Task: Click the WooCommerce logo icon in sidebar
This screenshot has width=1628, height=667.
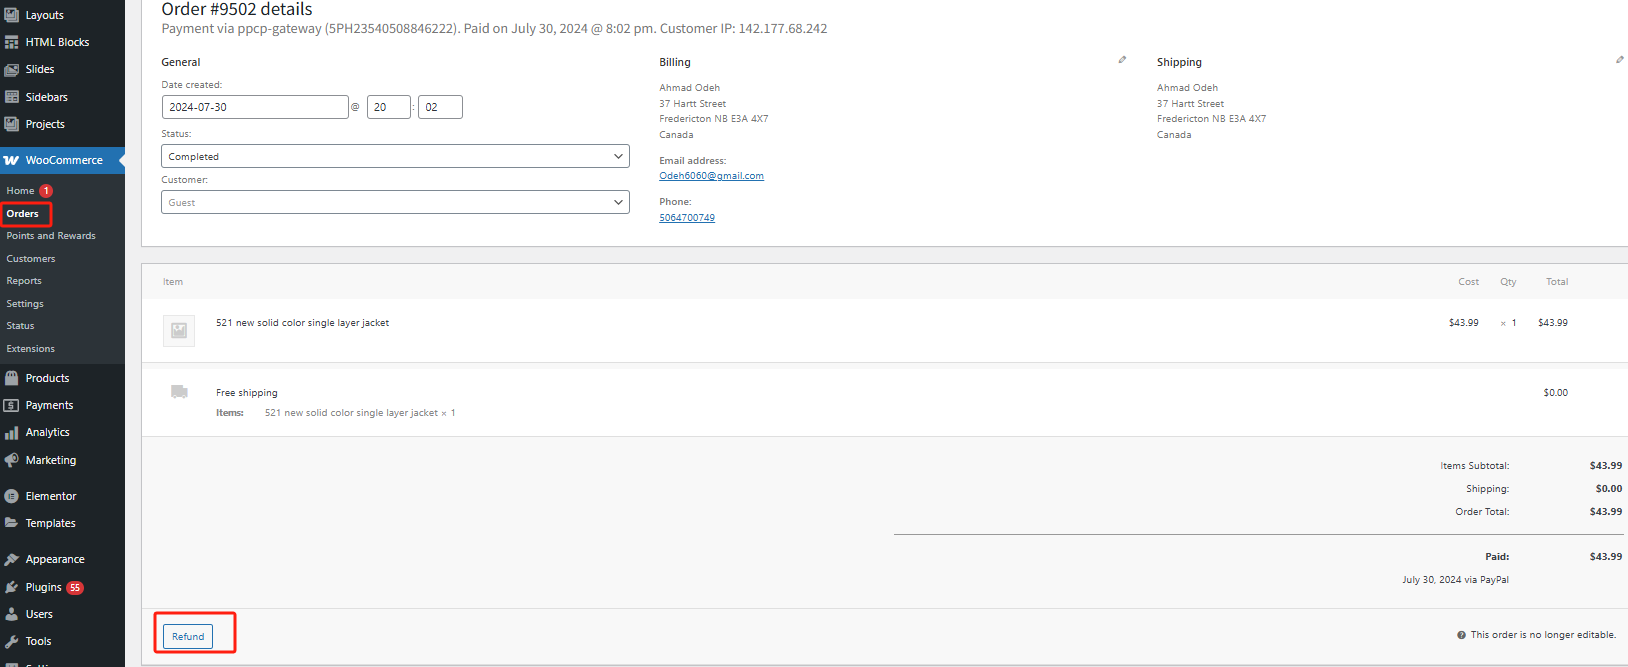Action: pyautogui.click(x=11, y=160)
